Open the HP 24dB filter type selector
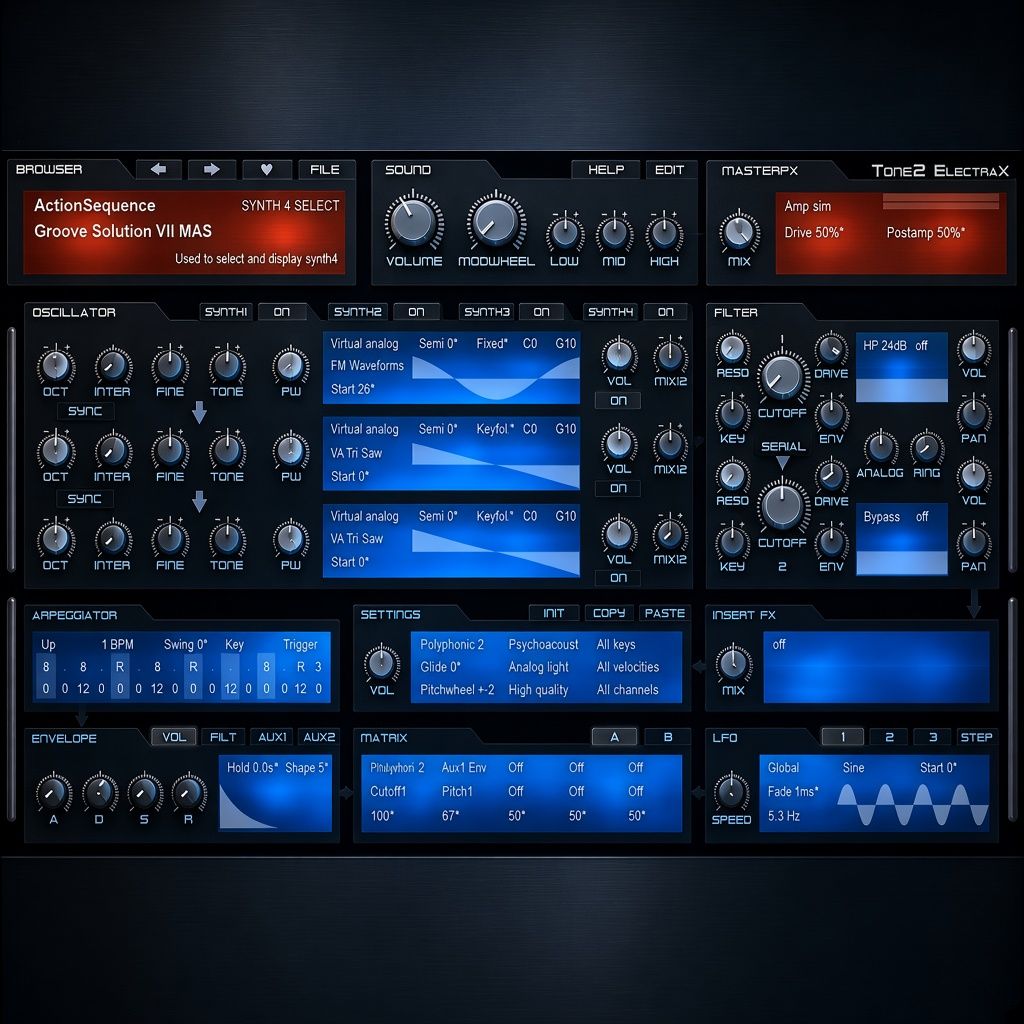Screen dimensions: 1024x1024 point(884,345)
